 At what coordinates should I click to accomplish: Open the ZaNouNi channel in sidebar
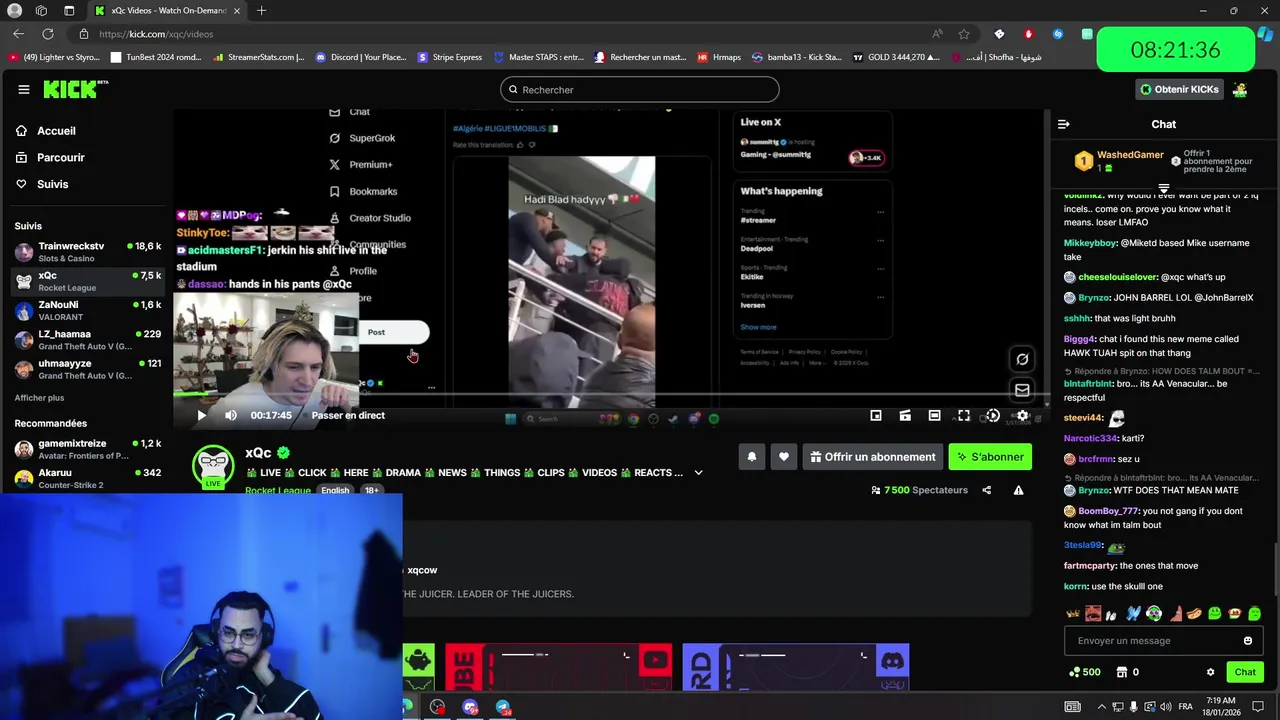click(88, 311)
